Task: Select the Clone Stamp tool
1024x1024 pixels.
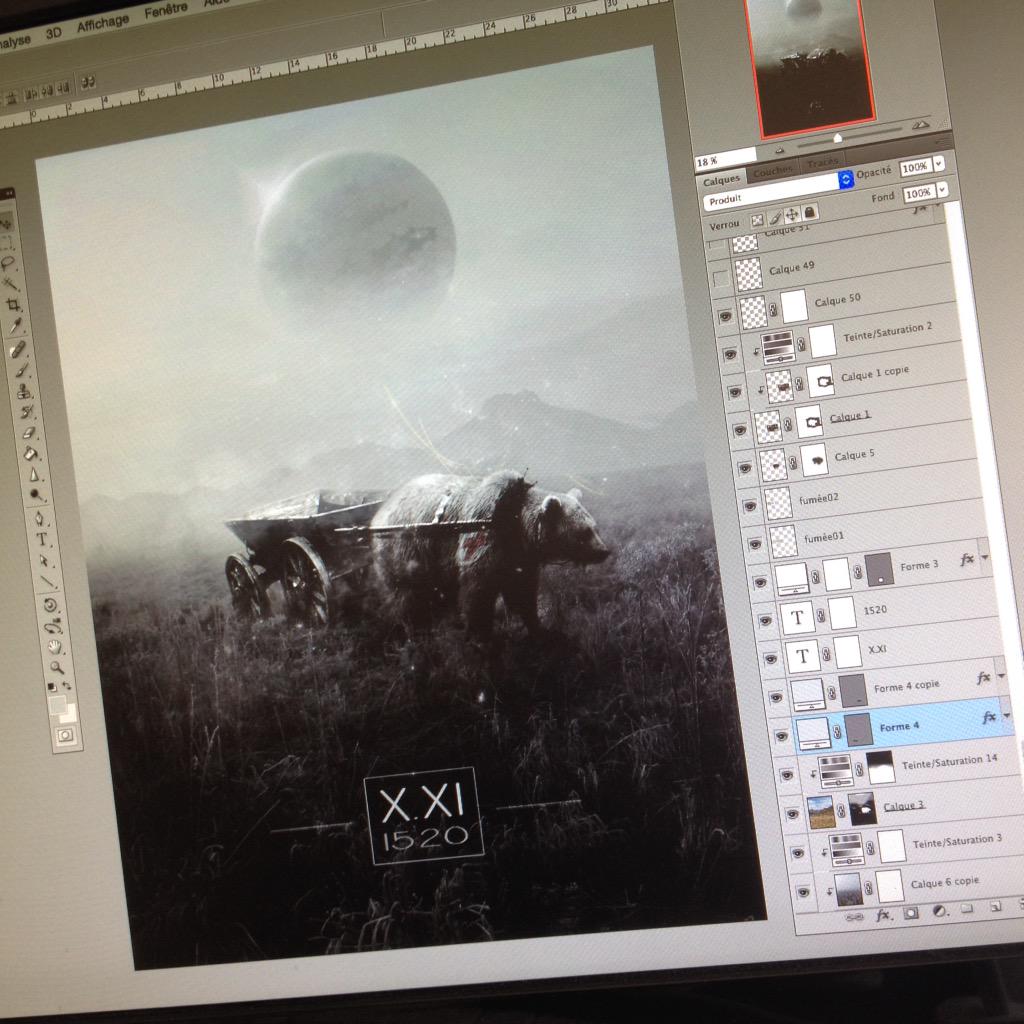Action: click(x=24, y=391)
